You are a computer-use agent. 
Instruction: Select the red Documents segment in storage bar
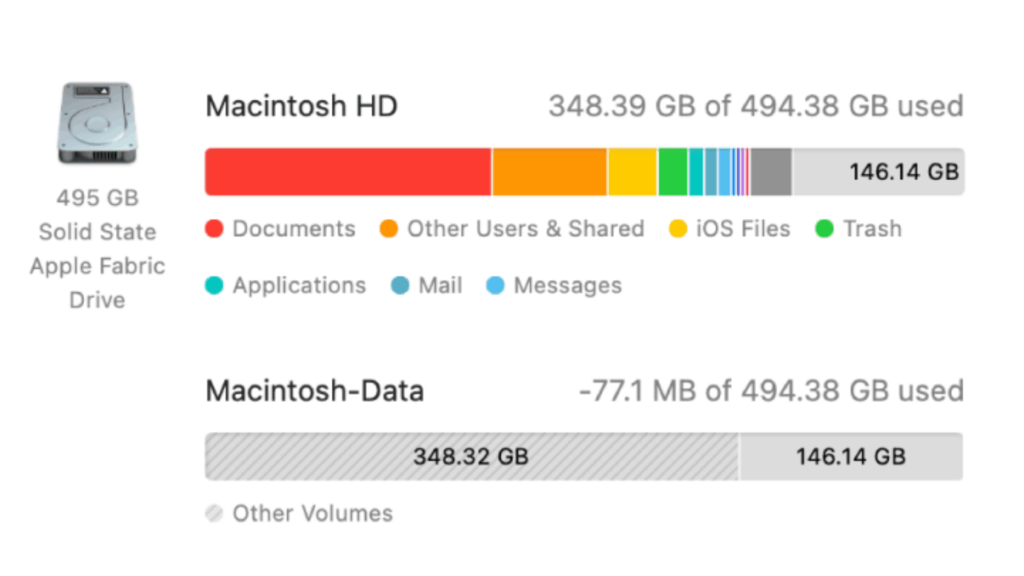click(348, 172)
